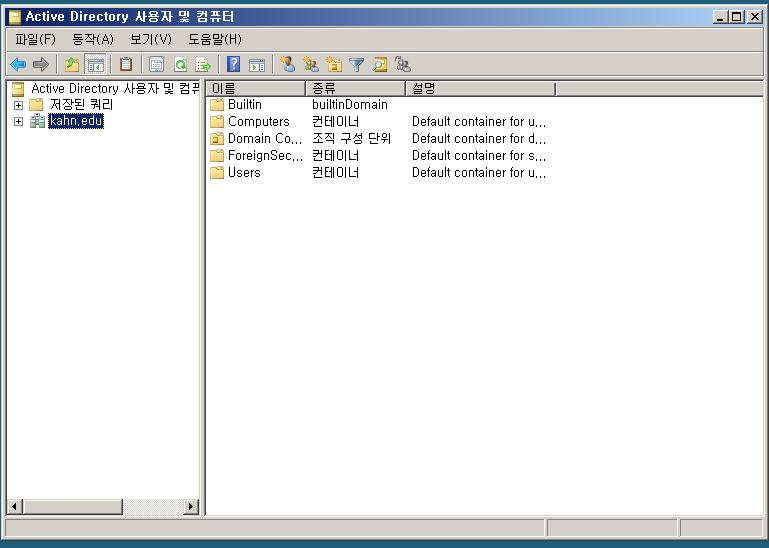769x548 pixels.
Task: Open the 동작(A) menu
Action: tap(93, 39)
